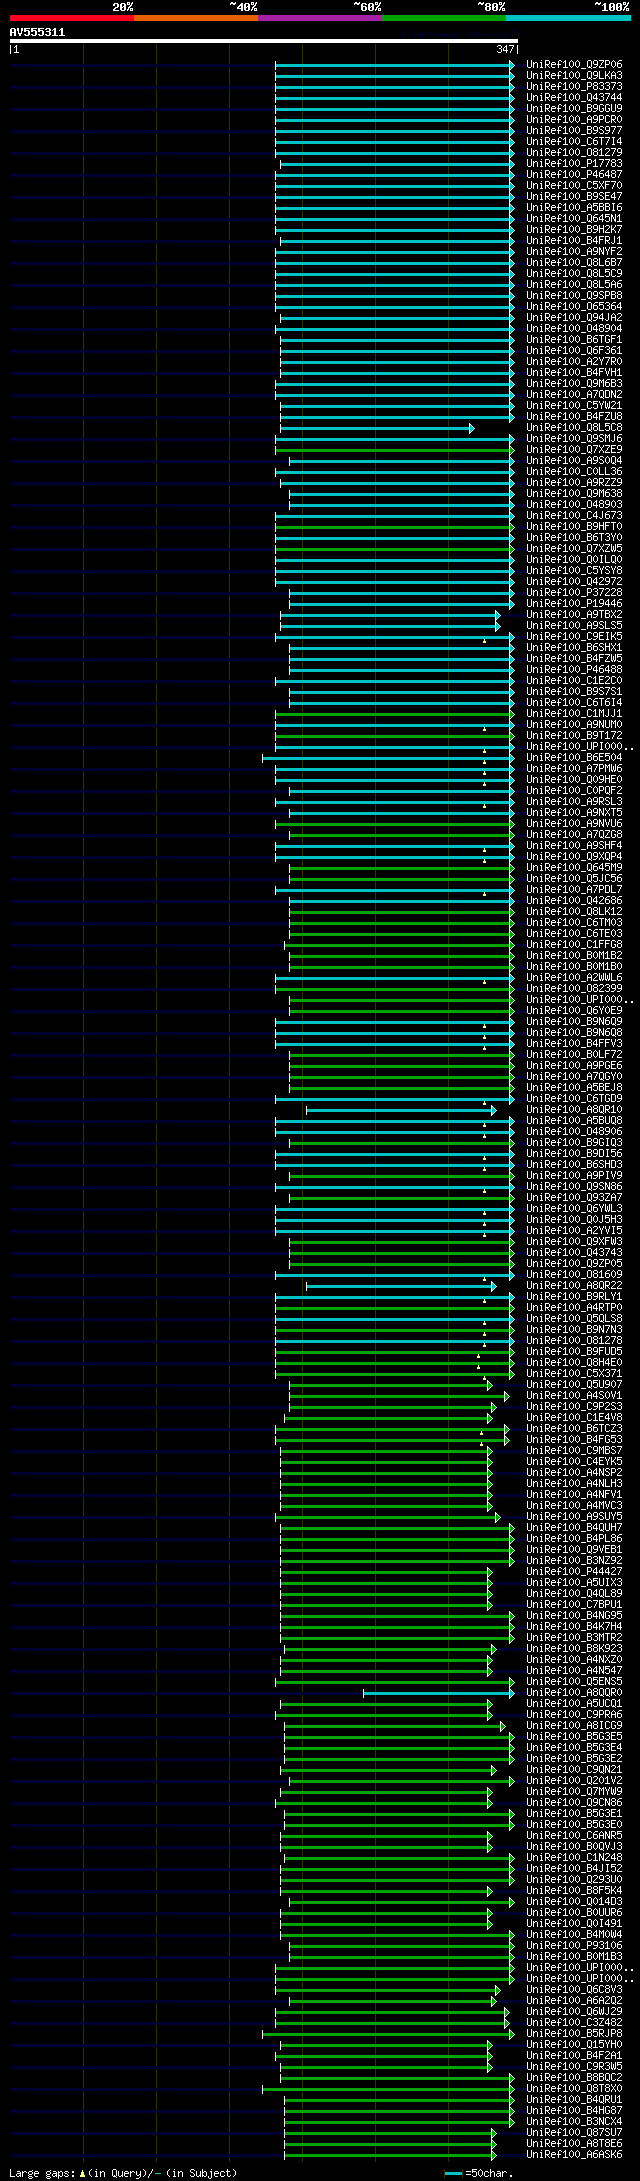Select label UniRef100_B4K7H4
This screenshot has height=2181, width=640.
point(574,1627)
